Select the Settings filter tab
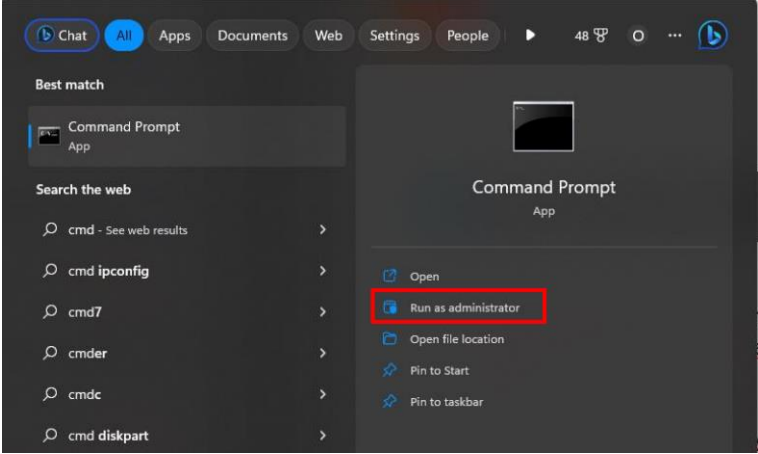 (394, 36)
